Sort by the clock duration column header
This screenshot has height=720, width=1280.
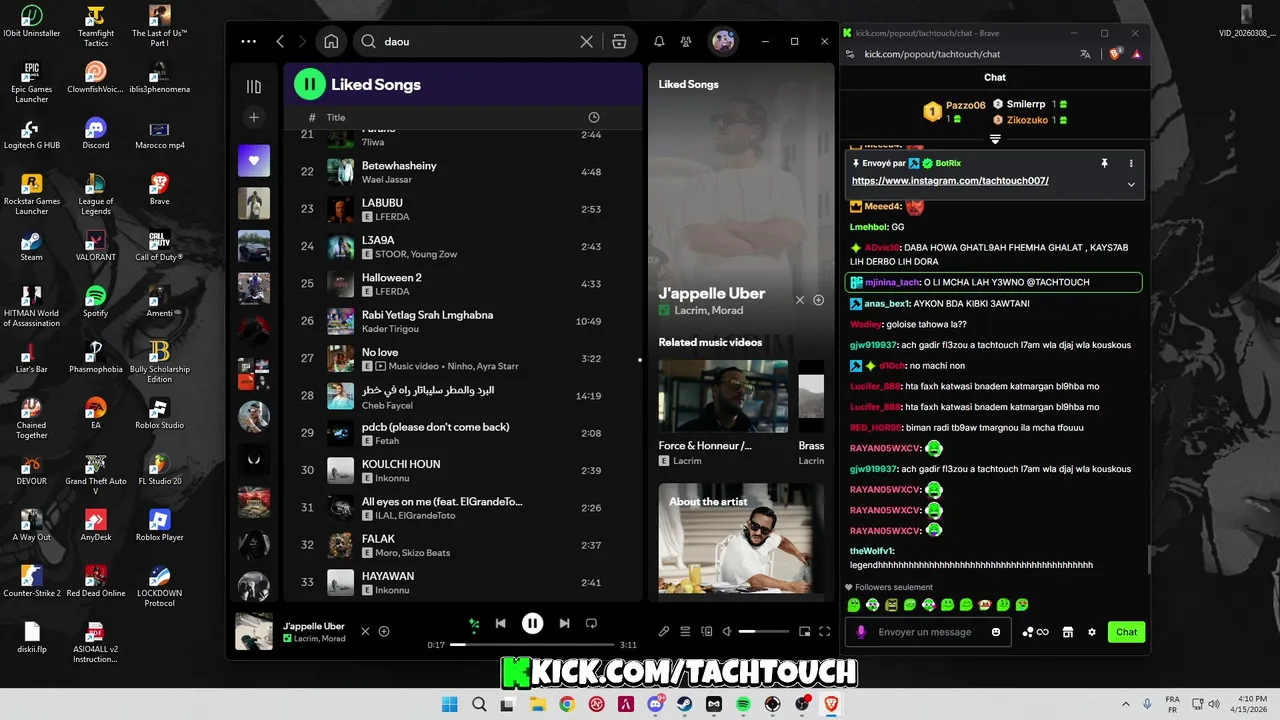click(x=594, y=117)
